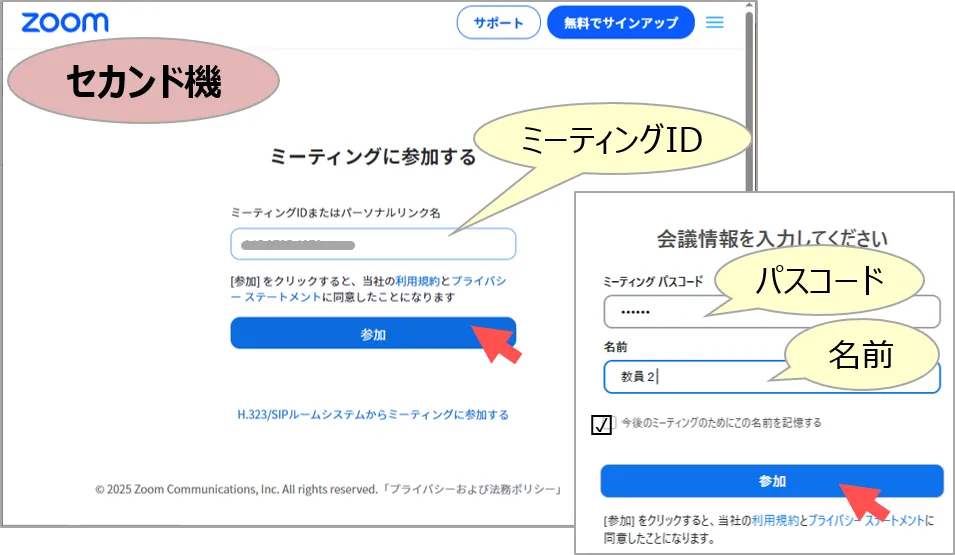
Task: Open the 利用規約 link in the passcode dialog
Action: click(775, 521)
